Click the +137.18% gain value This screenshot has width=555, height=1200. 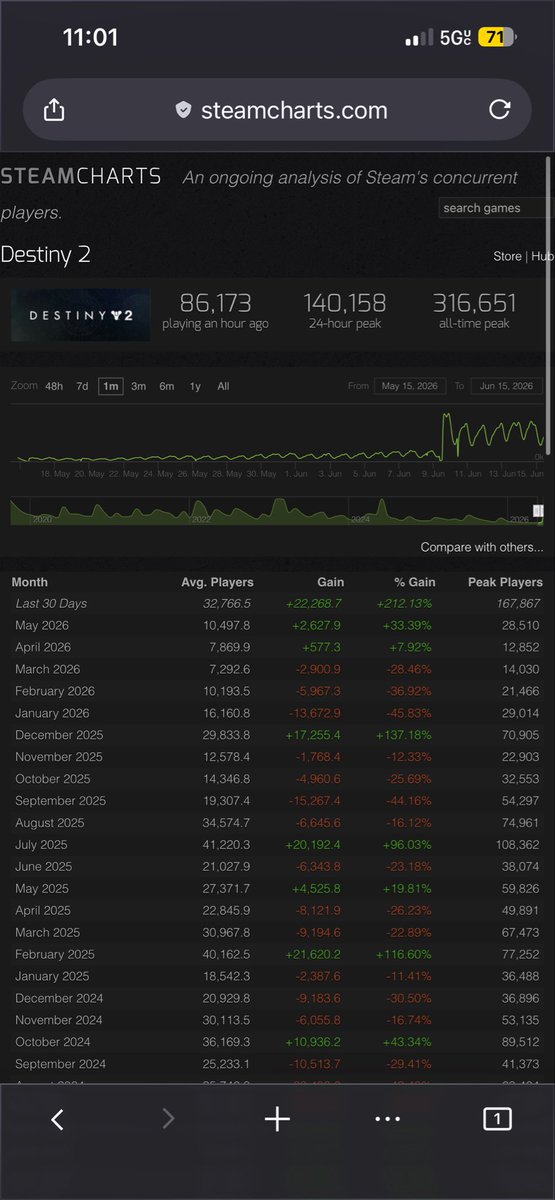[x=405, y=735]
